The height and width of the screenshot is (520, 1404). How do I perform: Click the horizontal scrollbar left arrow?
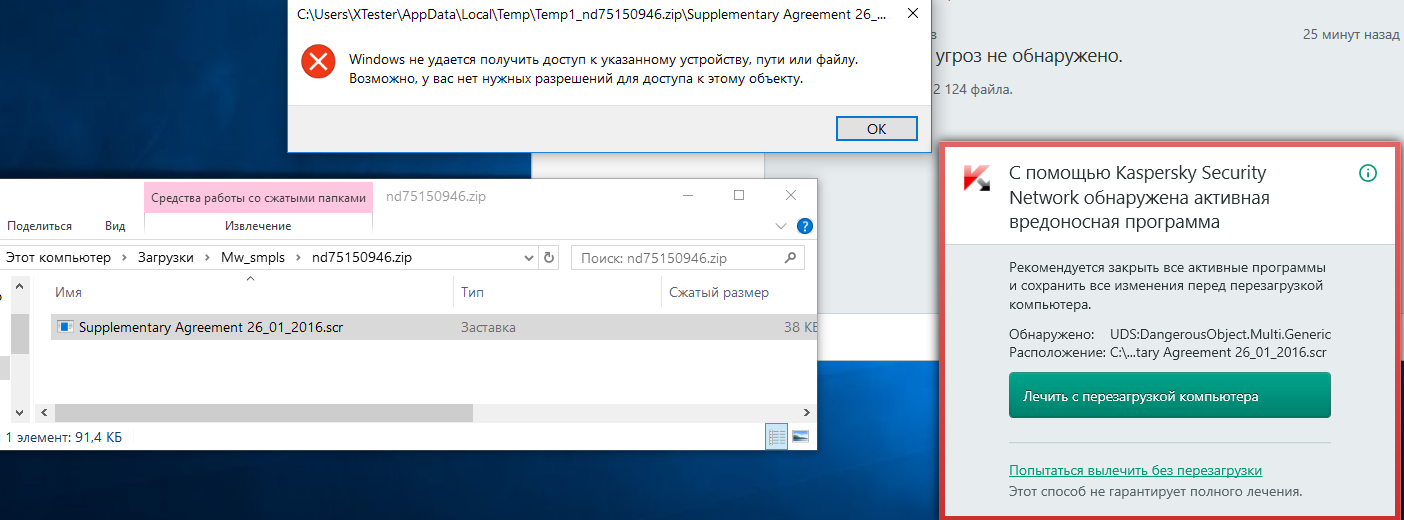(x=44, y=412)
